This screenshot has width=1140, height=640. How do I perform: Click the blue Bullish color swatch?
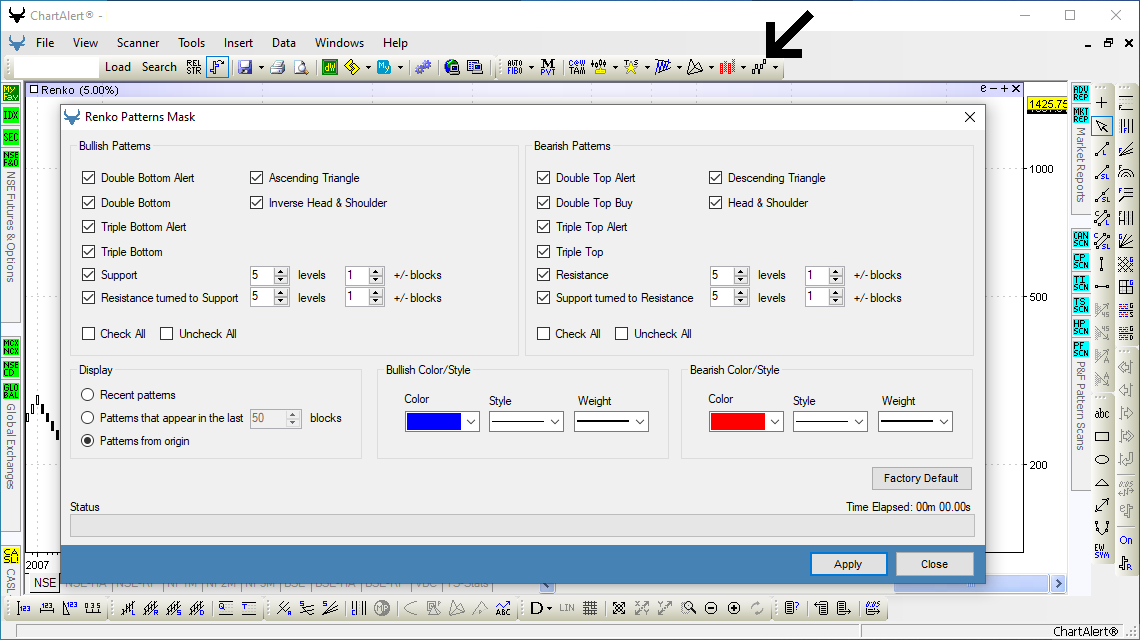[x=433, y=422]
